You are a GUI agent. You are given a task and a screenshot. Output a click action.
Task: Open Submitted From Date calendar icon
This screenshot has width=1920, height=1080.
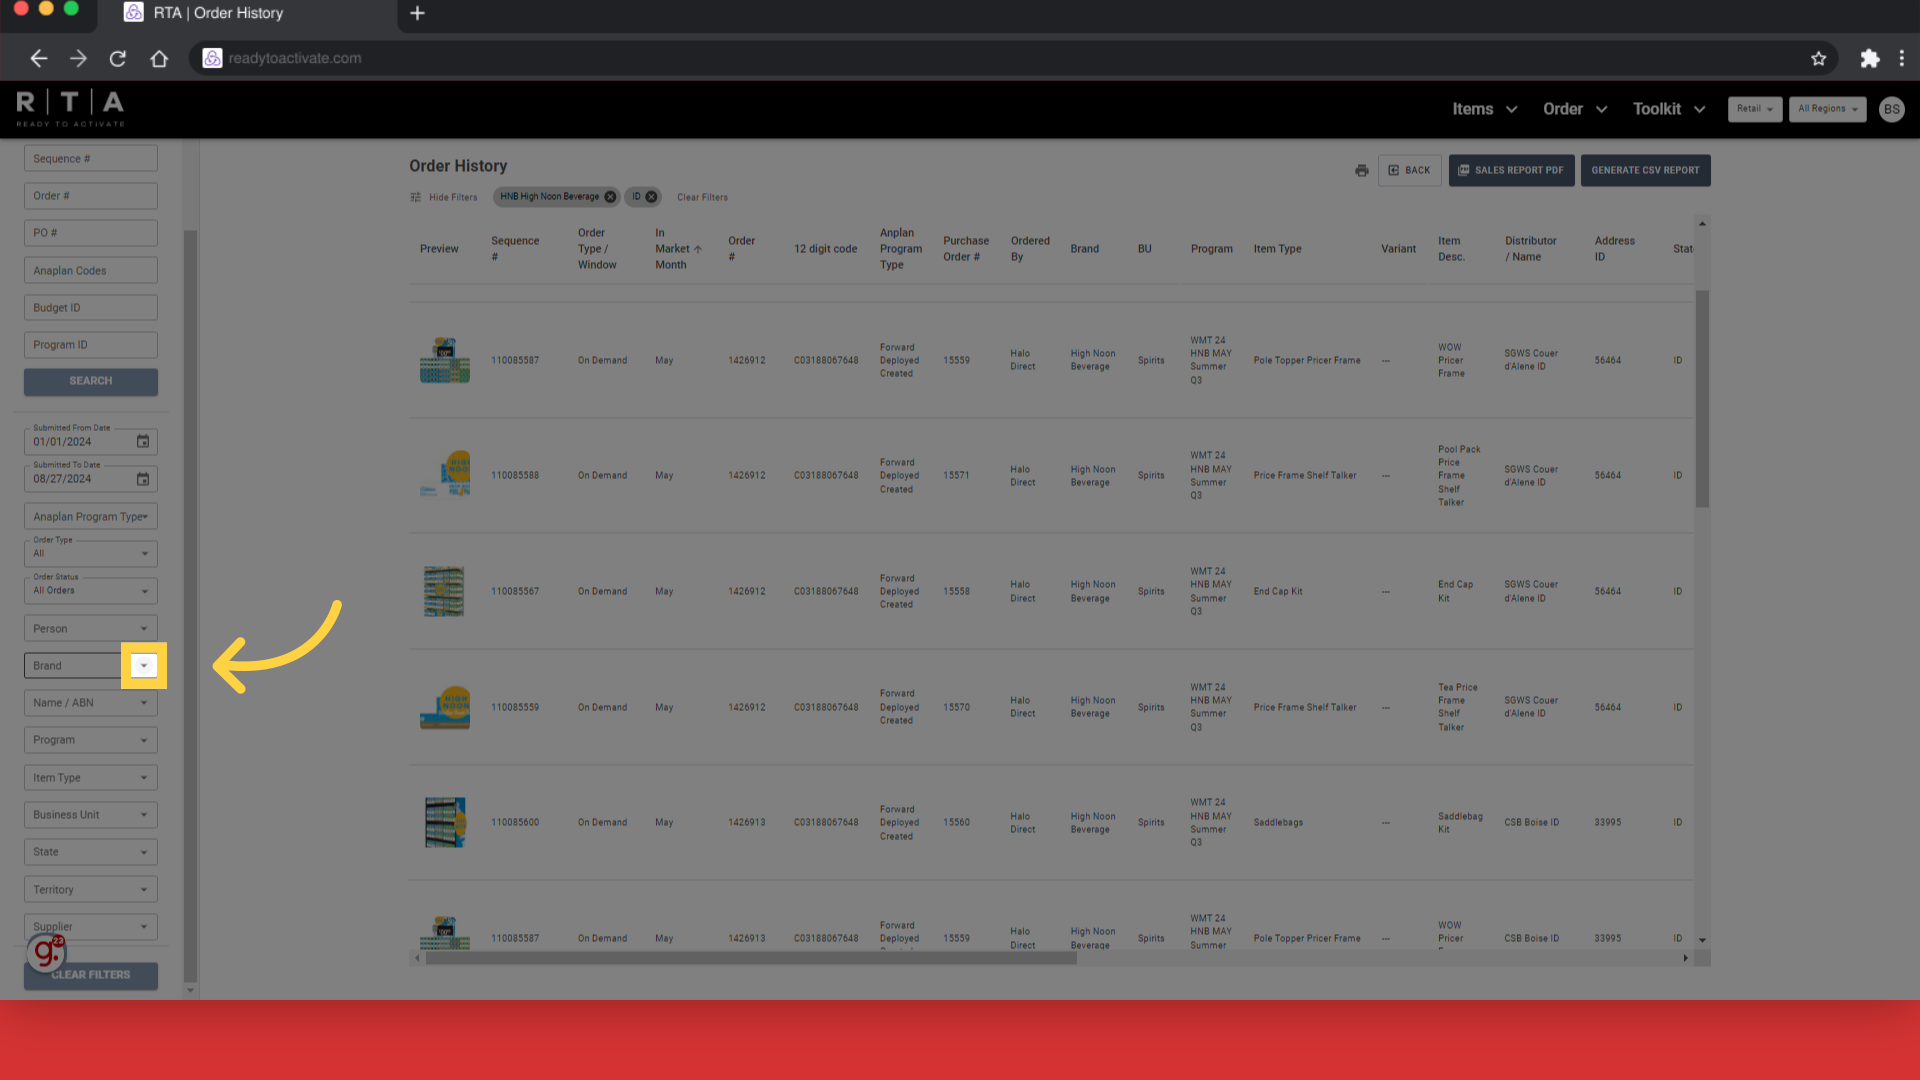[x=143, y=441]
